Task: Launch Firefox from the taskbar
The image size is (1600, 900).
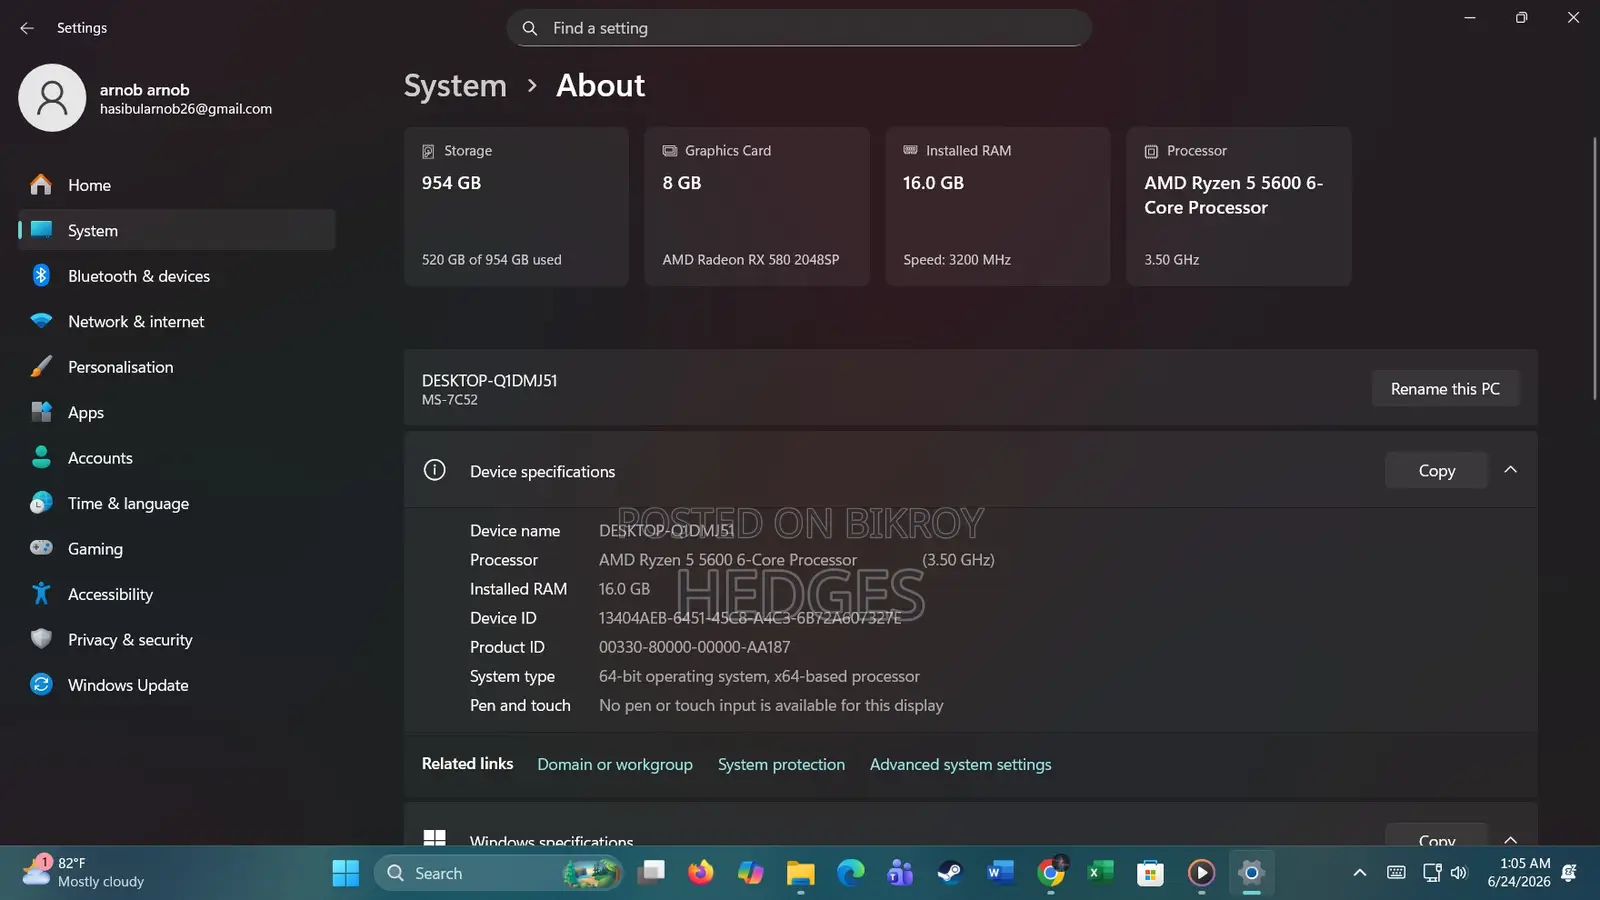Action: point(701,873)
